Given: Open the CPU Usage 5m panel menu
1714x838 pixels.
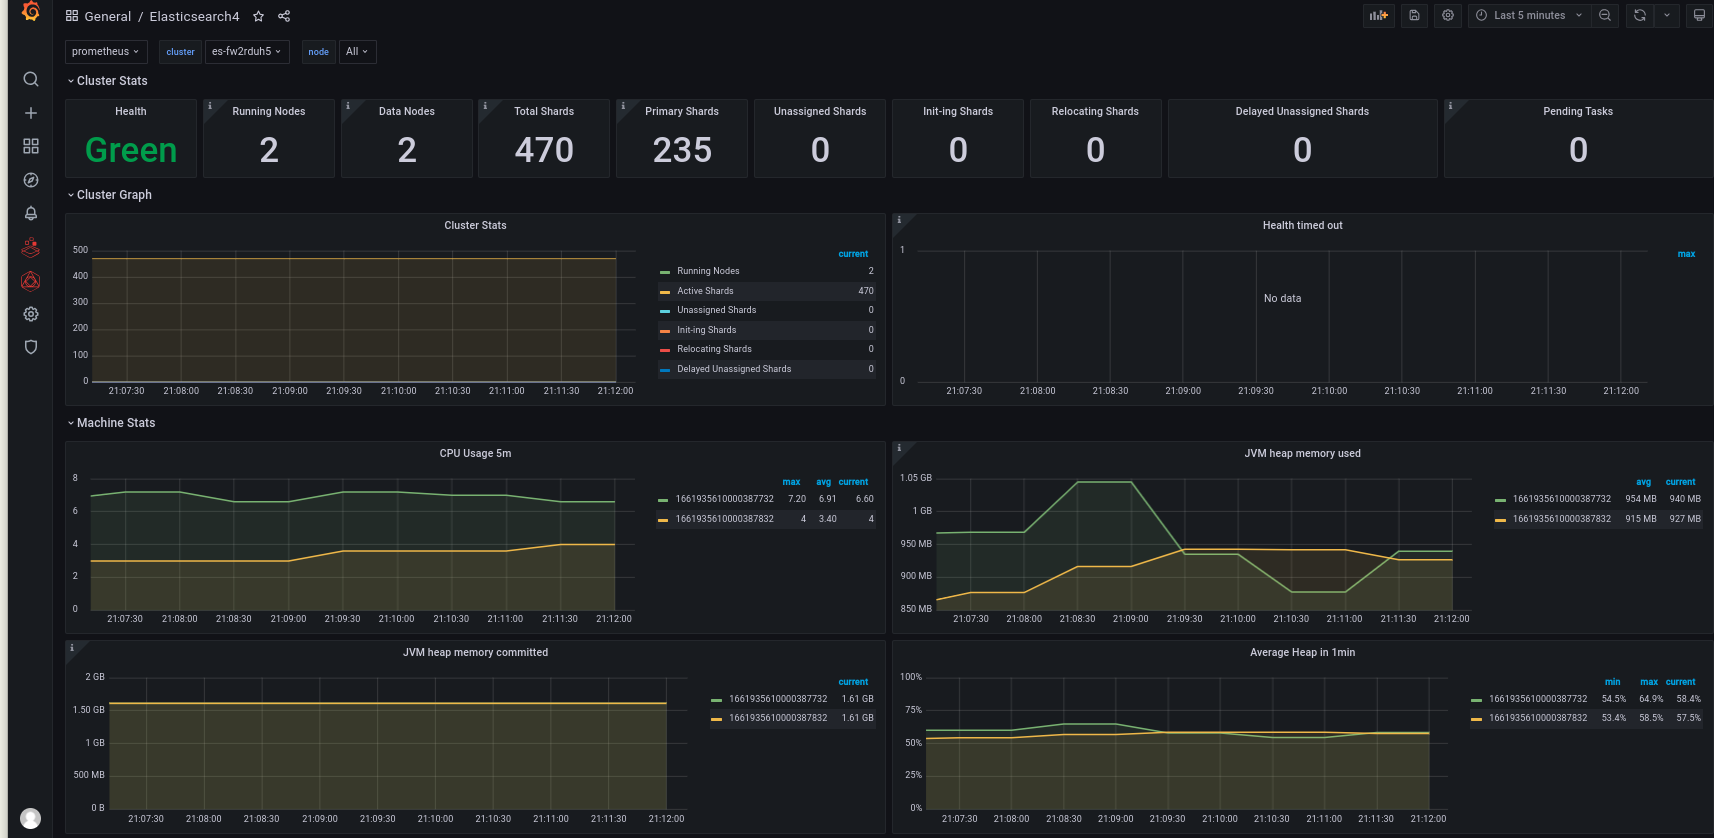Looking at the screenshot, I should 475,453.
